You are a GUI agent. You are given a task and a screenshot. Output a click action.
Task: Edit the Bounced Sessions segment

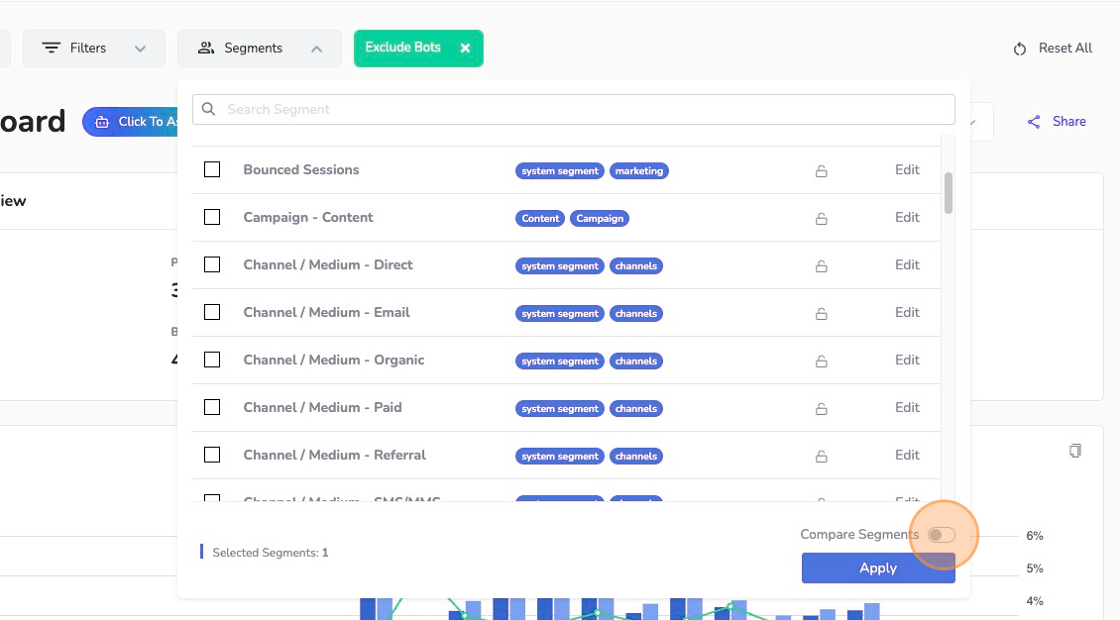907,169
